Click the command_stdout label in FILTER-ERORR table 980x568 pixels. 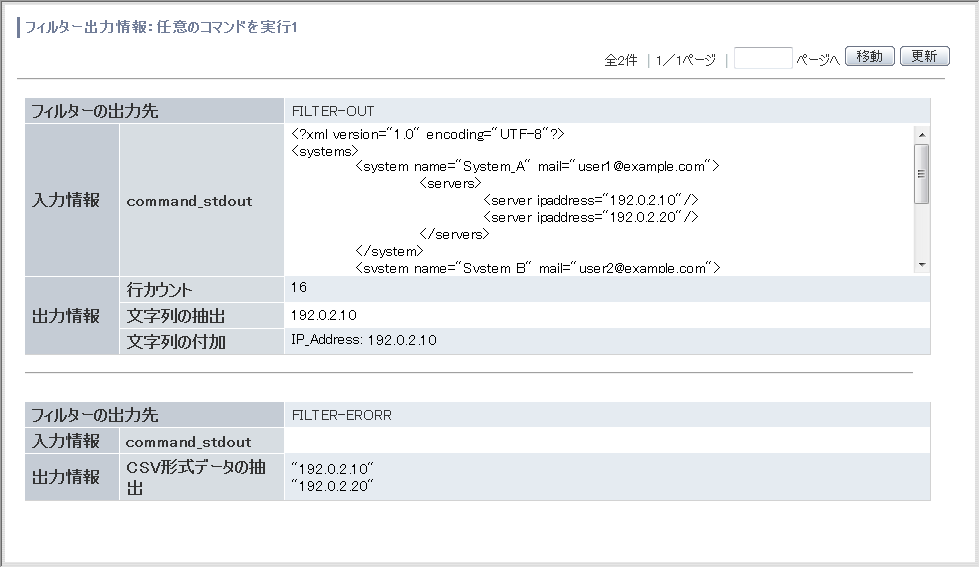coord(188,442)
